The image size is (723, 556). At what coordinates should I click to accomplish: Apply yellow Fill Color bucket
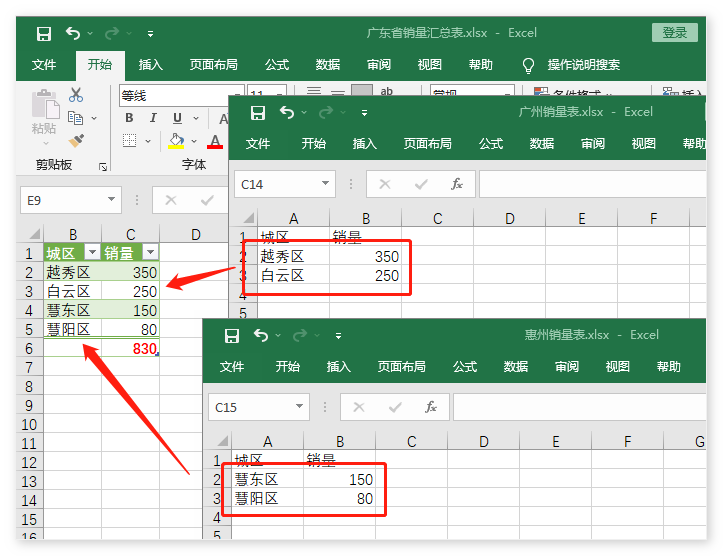[x=176, y=141]
